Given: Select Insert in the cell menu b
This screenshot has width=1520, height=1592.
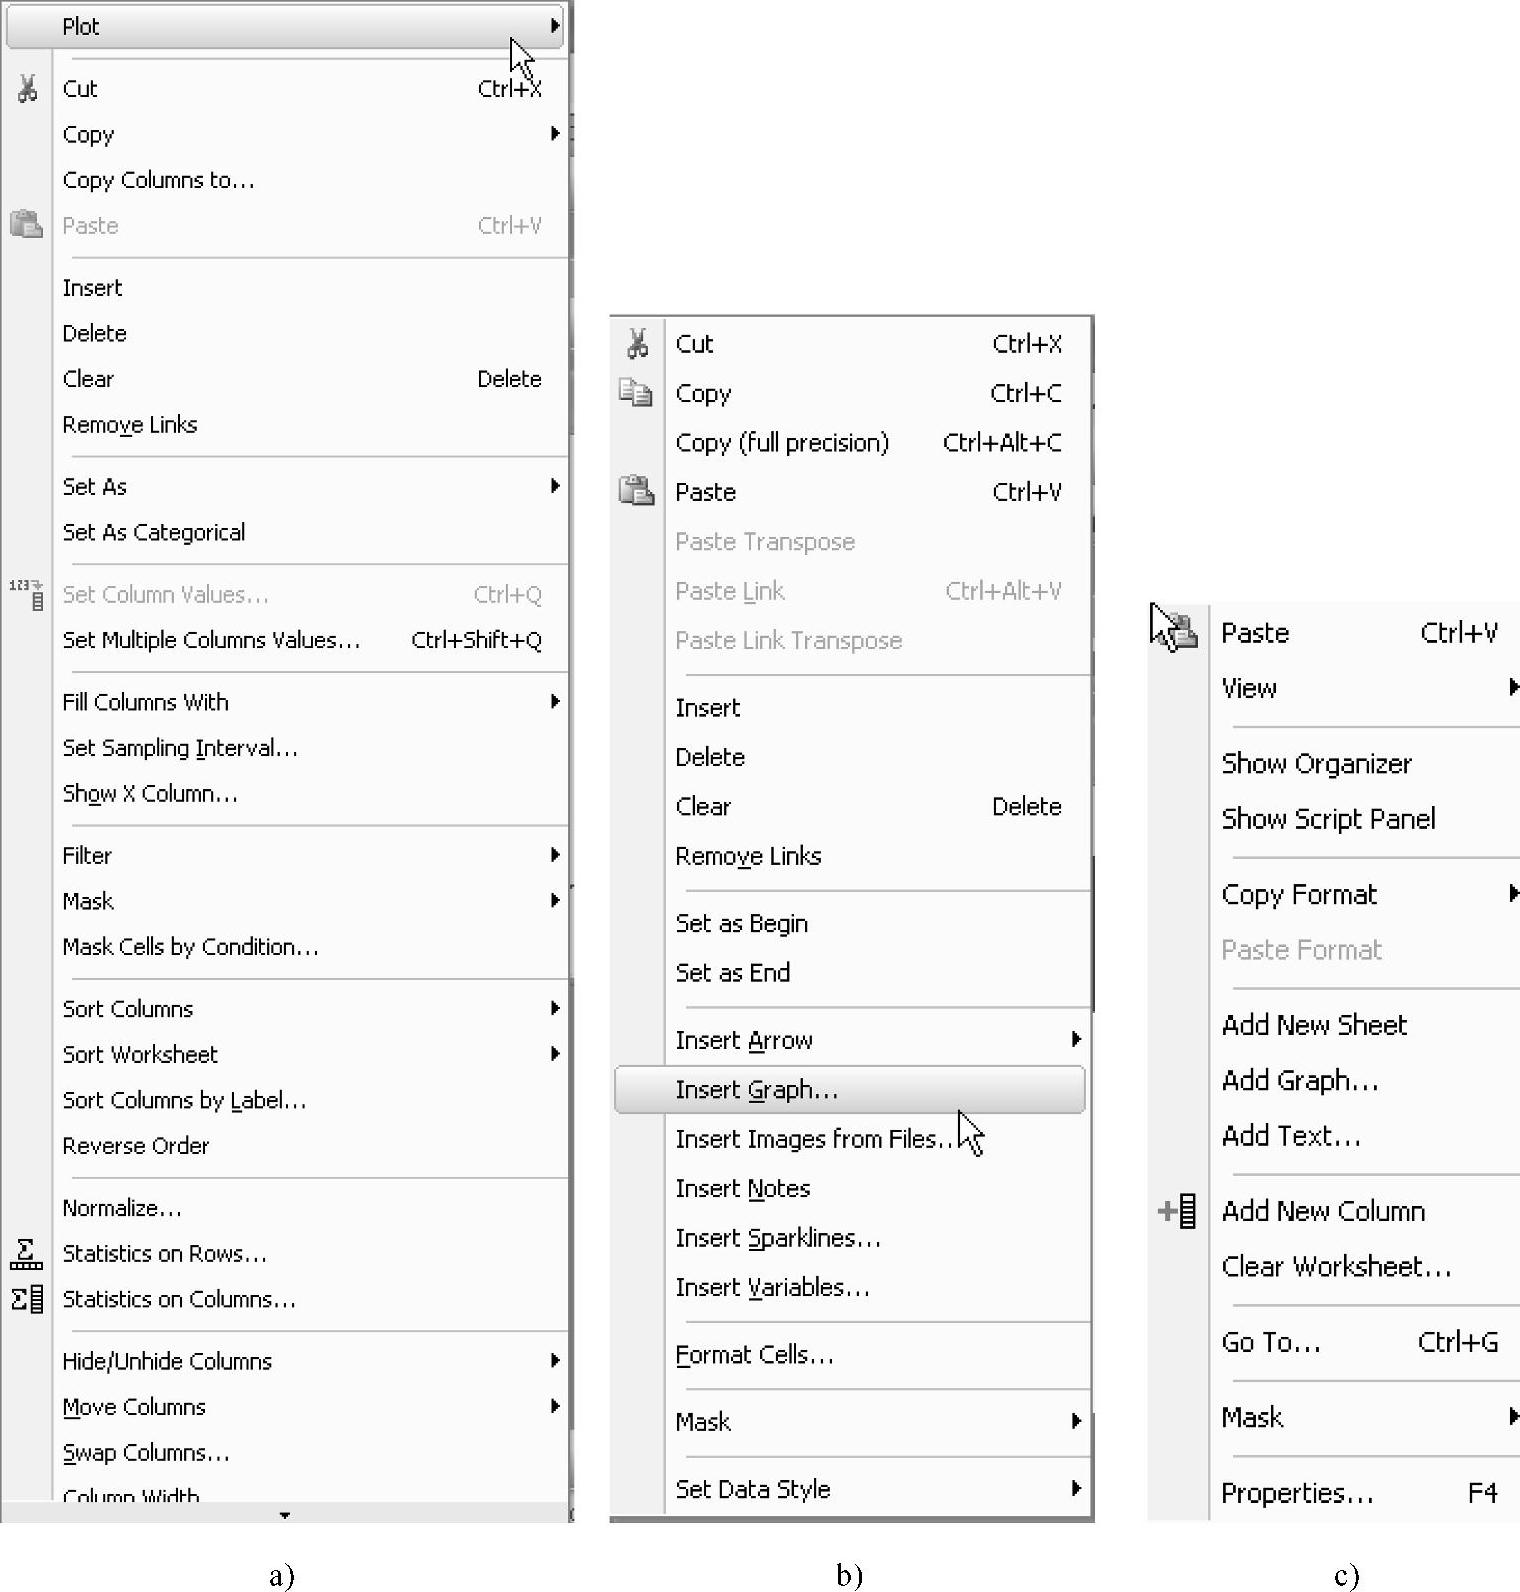Looking at the screenshot, I should click(x=708, y=708).
